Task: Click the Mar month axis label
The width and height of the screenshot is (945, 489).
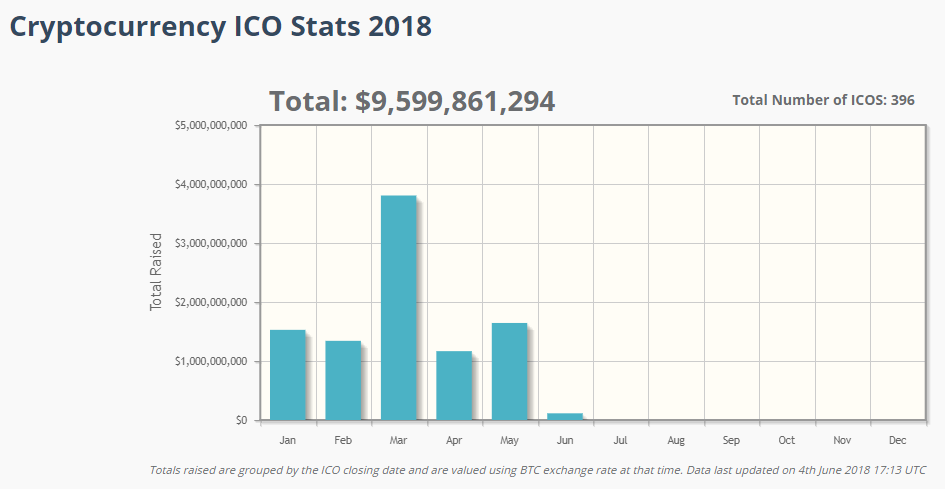Action: (398, 441)
